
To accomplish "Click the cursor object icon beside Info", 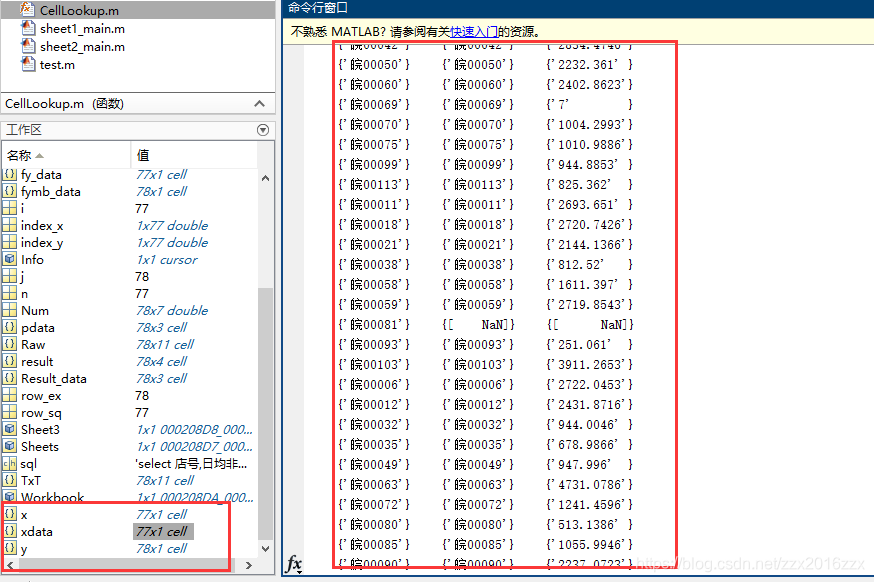I will click(x=10, y=259).
